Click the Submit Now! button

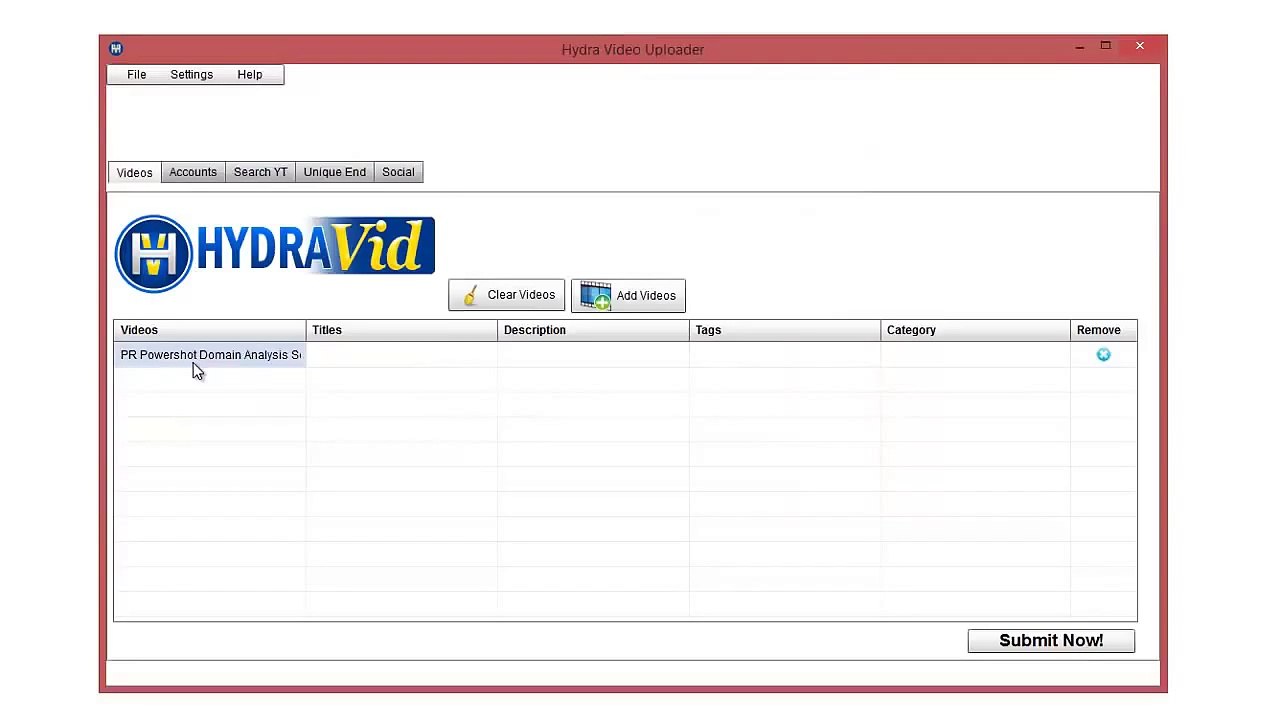[1051, 641]
